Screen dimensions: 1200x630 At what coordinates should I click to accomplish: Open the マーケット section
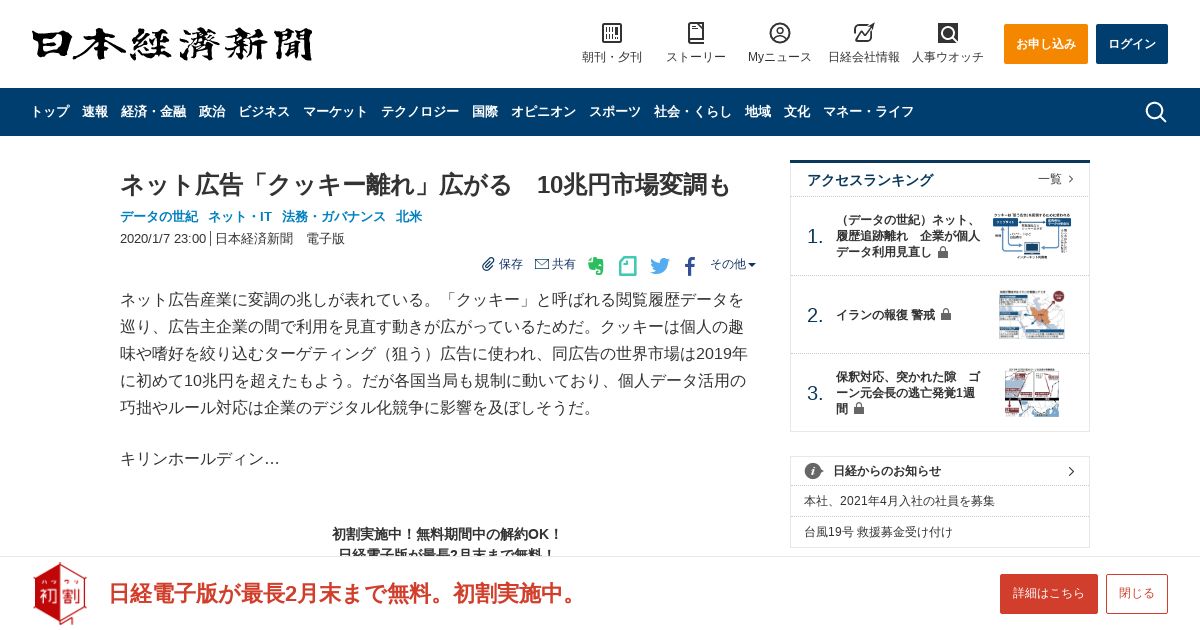click(x=335, y=112)
